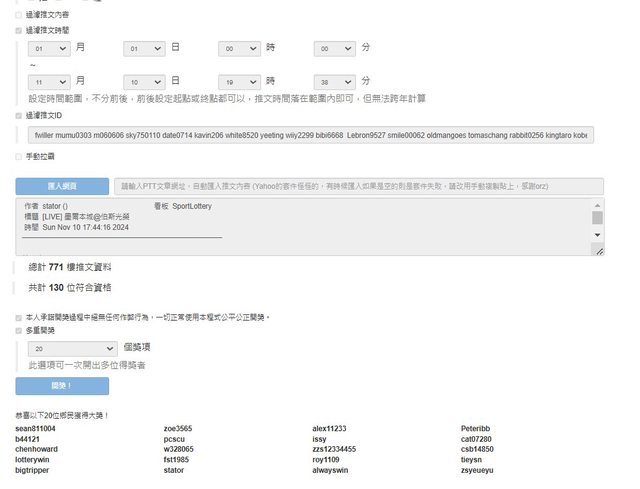Click the PTT article URL input field
This screenshot has width=640, height=489.
[358, 186]
